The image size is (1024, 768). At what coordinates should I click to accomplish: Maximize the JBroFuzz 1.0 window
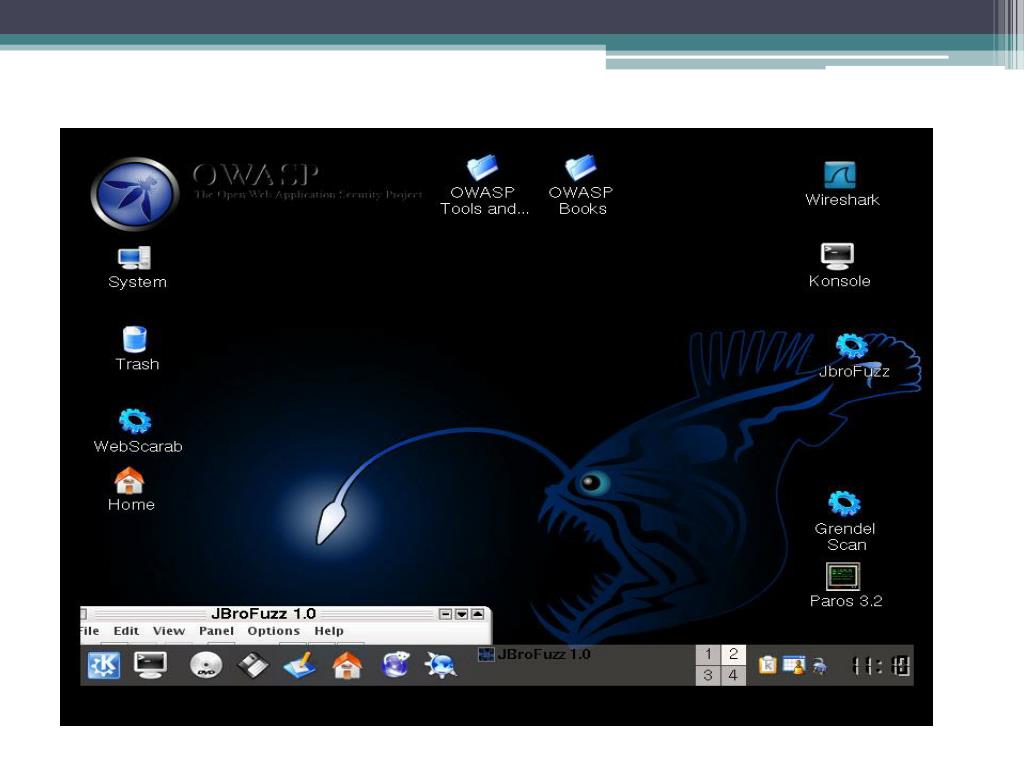(478, 614)
